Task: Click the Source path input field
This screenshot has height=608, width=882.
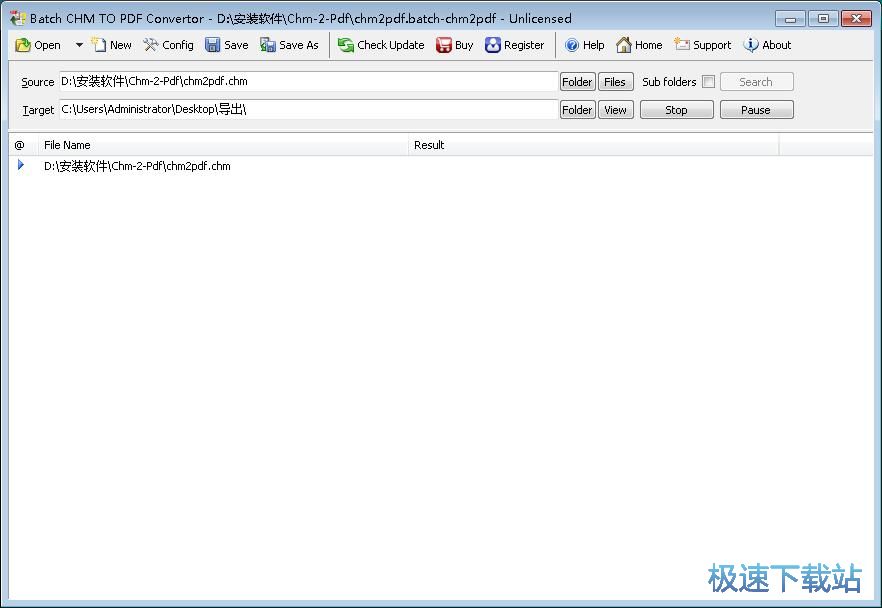Action: click(x=308, y=82)
